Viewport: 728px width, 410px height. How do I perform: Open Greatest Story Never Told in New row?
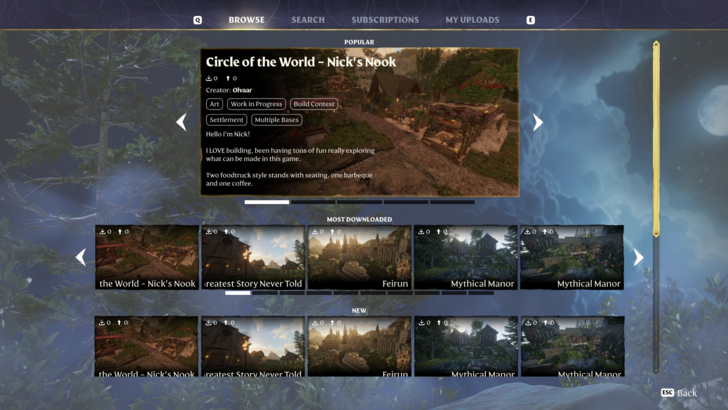click(253, 346)
